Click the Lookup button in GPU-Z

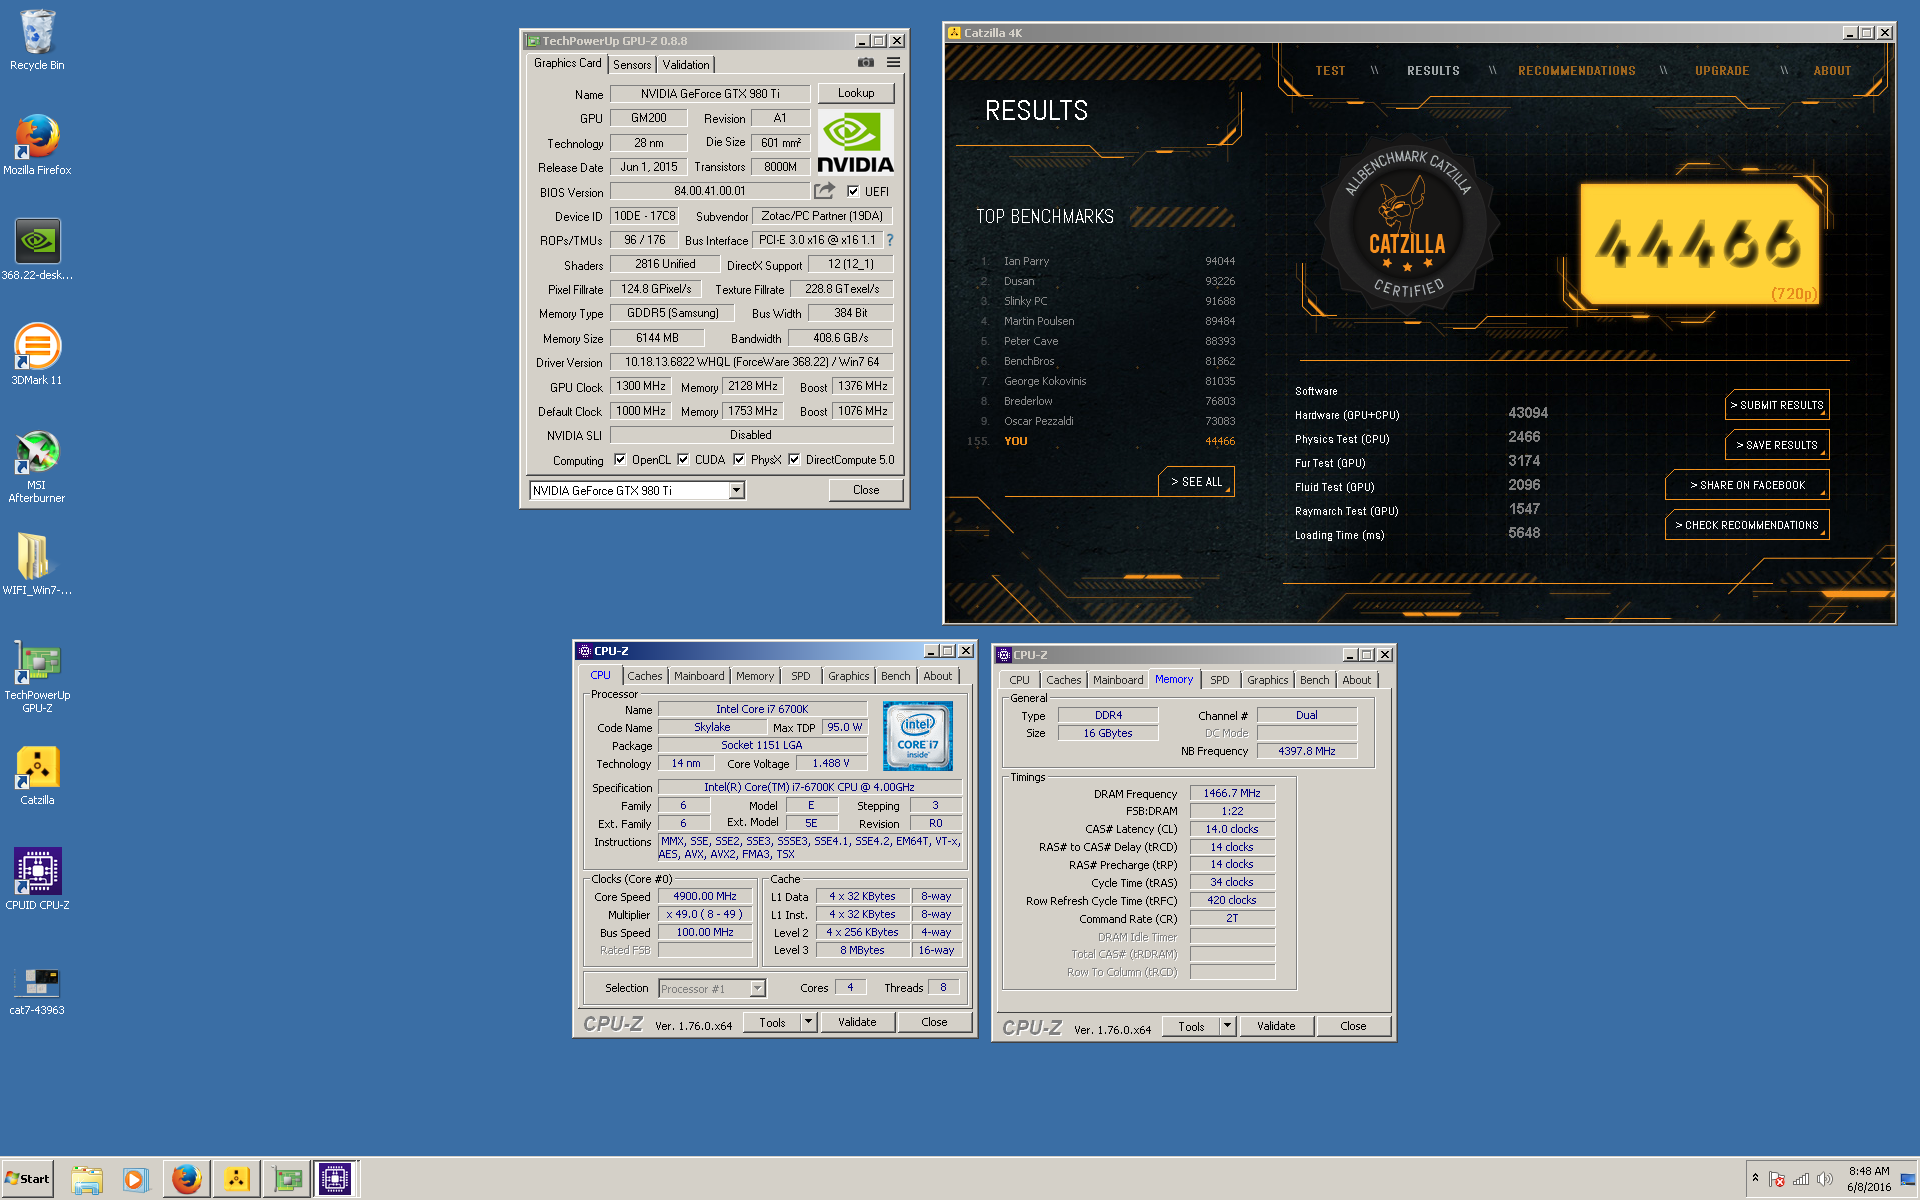click(856, 93)
